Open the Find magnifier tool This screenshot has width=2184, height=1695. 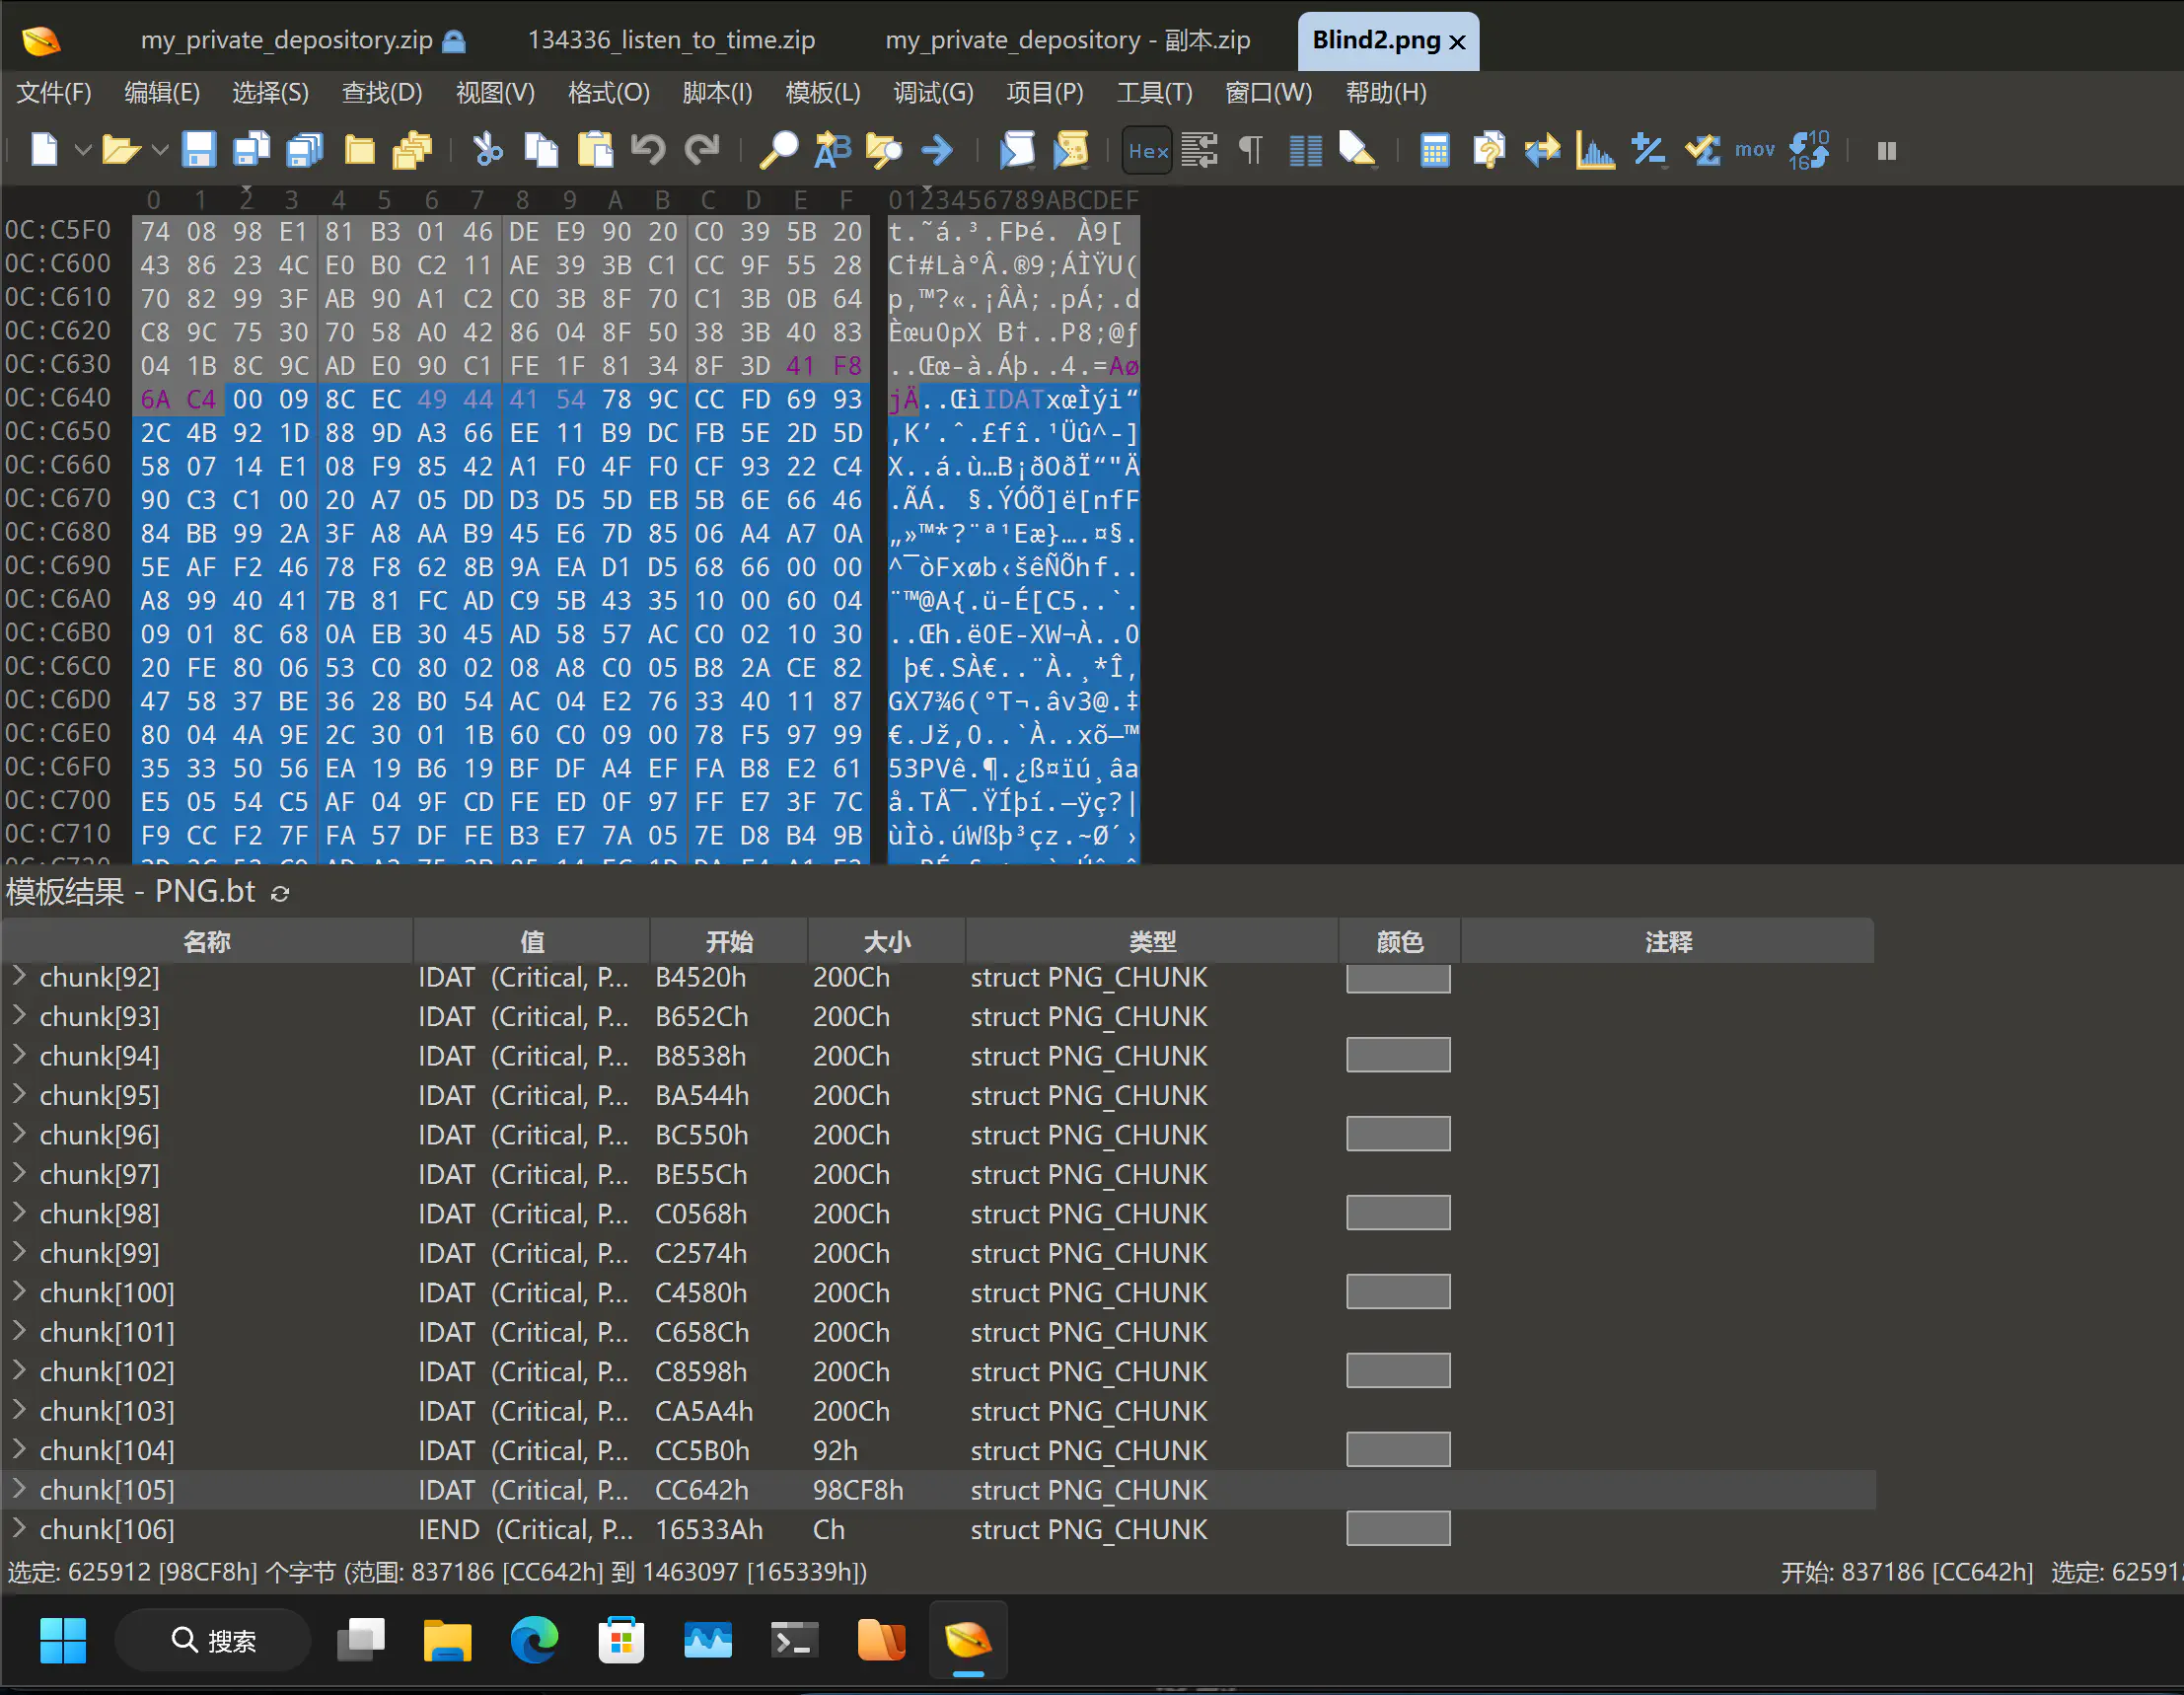(x=778, y=150)
